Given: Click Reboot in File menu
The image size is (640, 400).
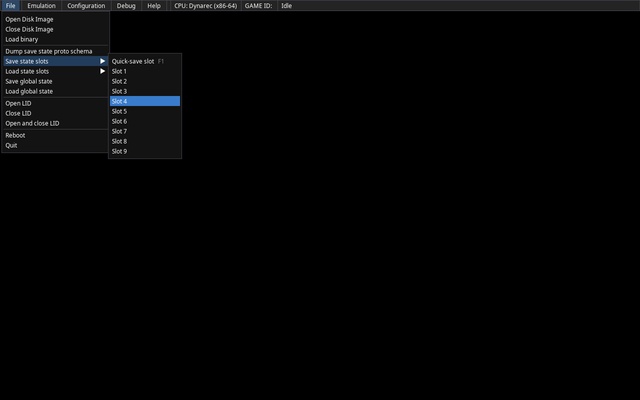Looking at the screenshot, I should pyautogui.click(x=55, y=135).
